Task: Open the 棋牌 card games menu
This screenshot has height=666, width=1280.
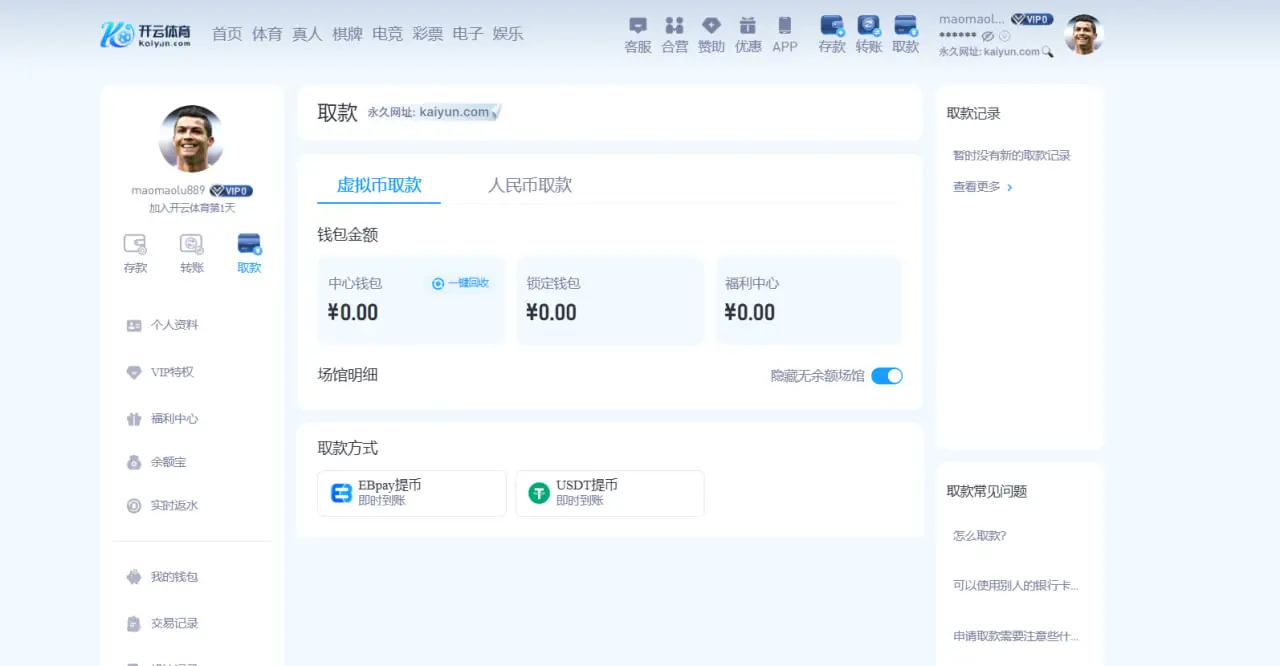Action: point(347,34)
